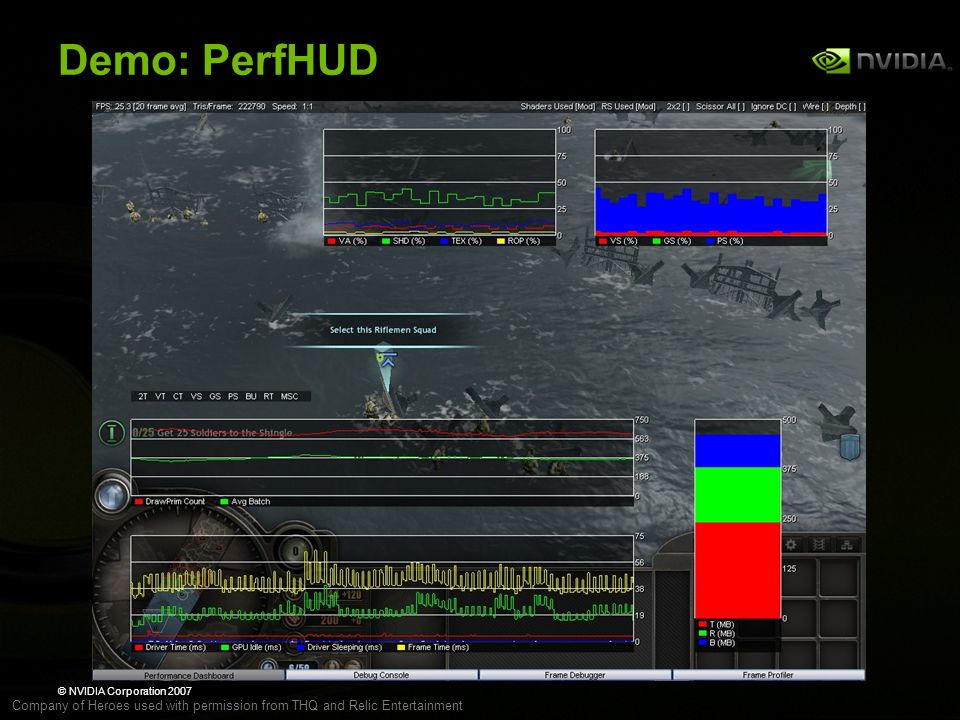Toggle the RT flag in flag bar
The width and height of the screenshot is (960, 720).
(x=268, y=397)
